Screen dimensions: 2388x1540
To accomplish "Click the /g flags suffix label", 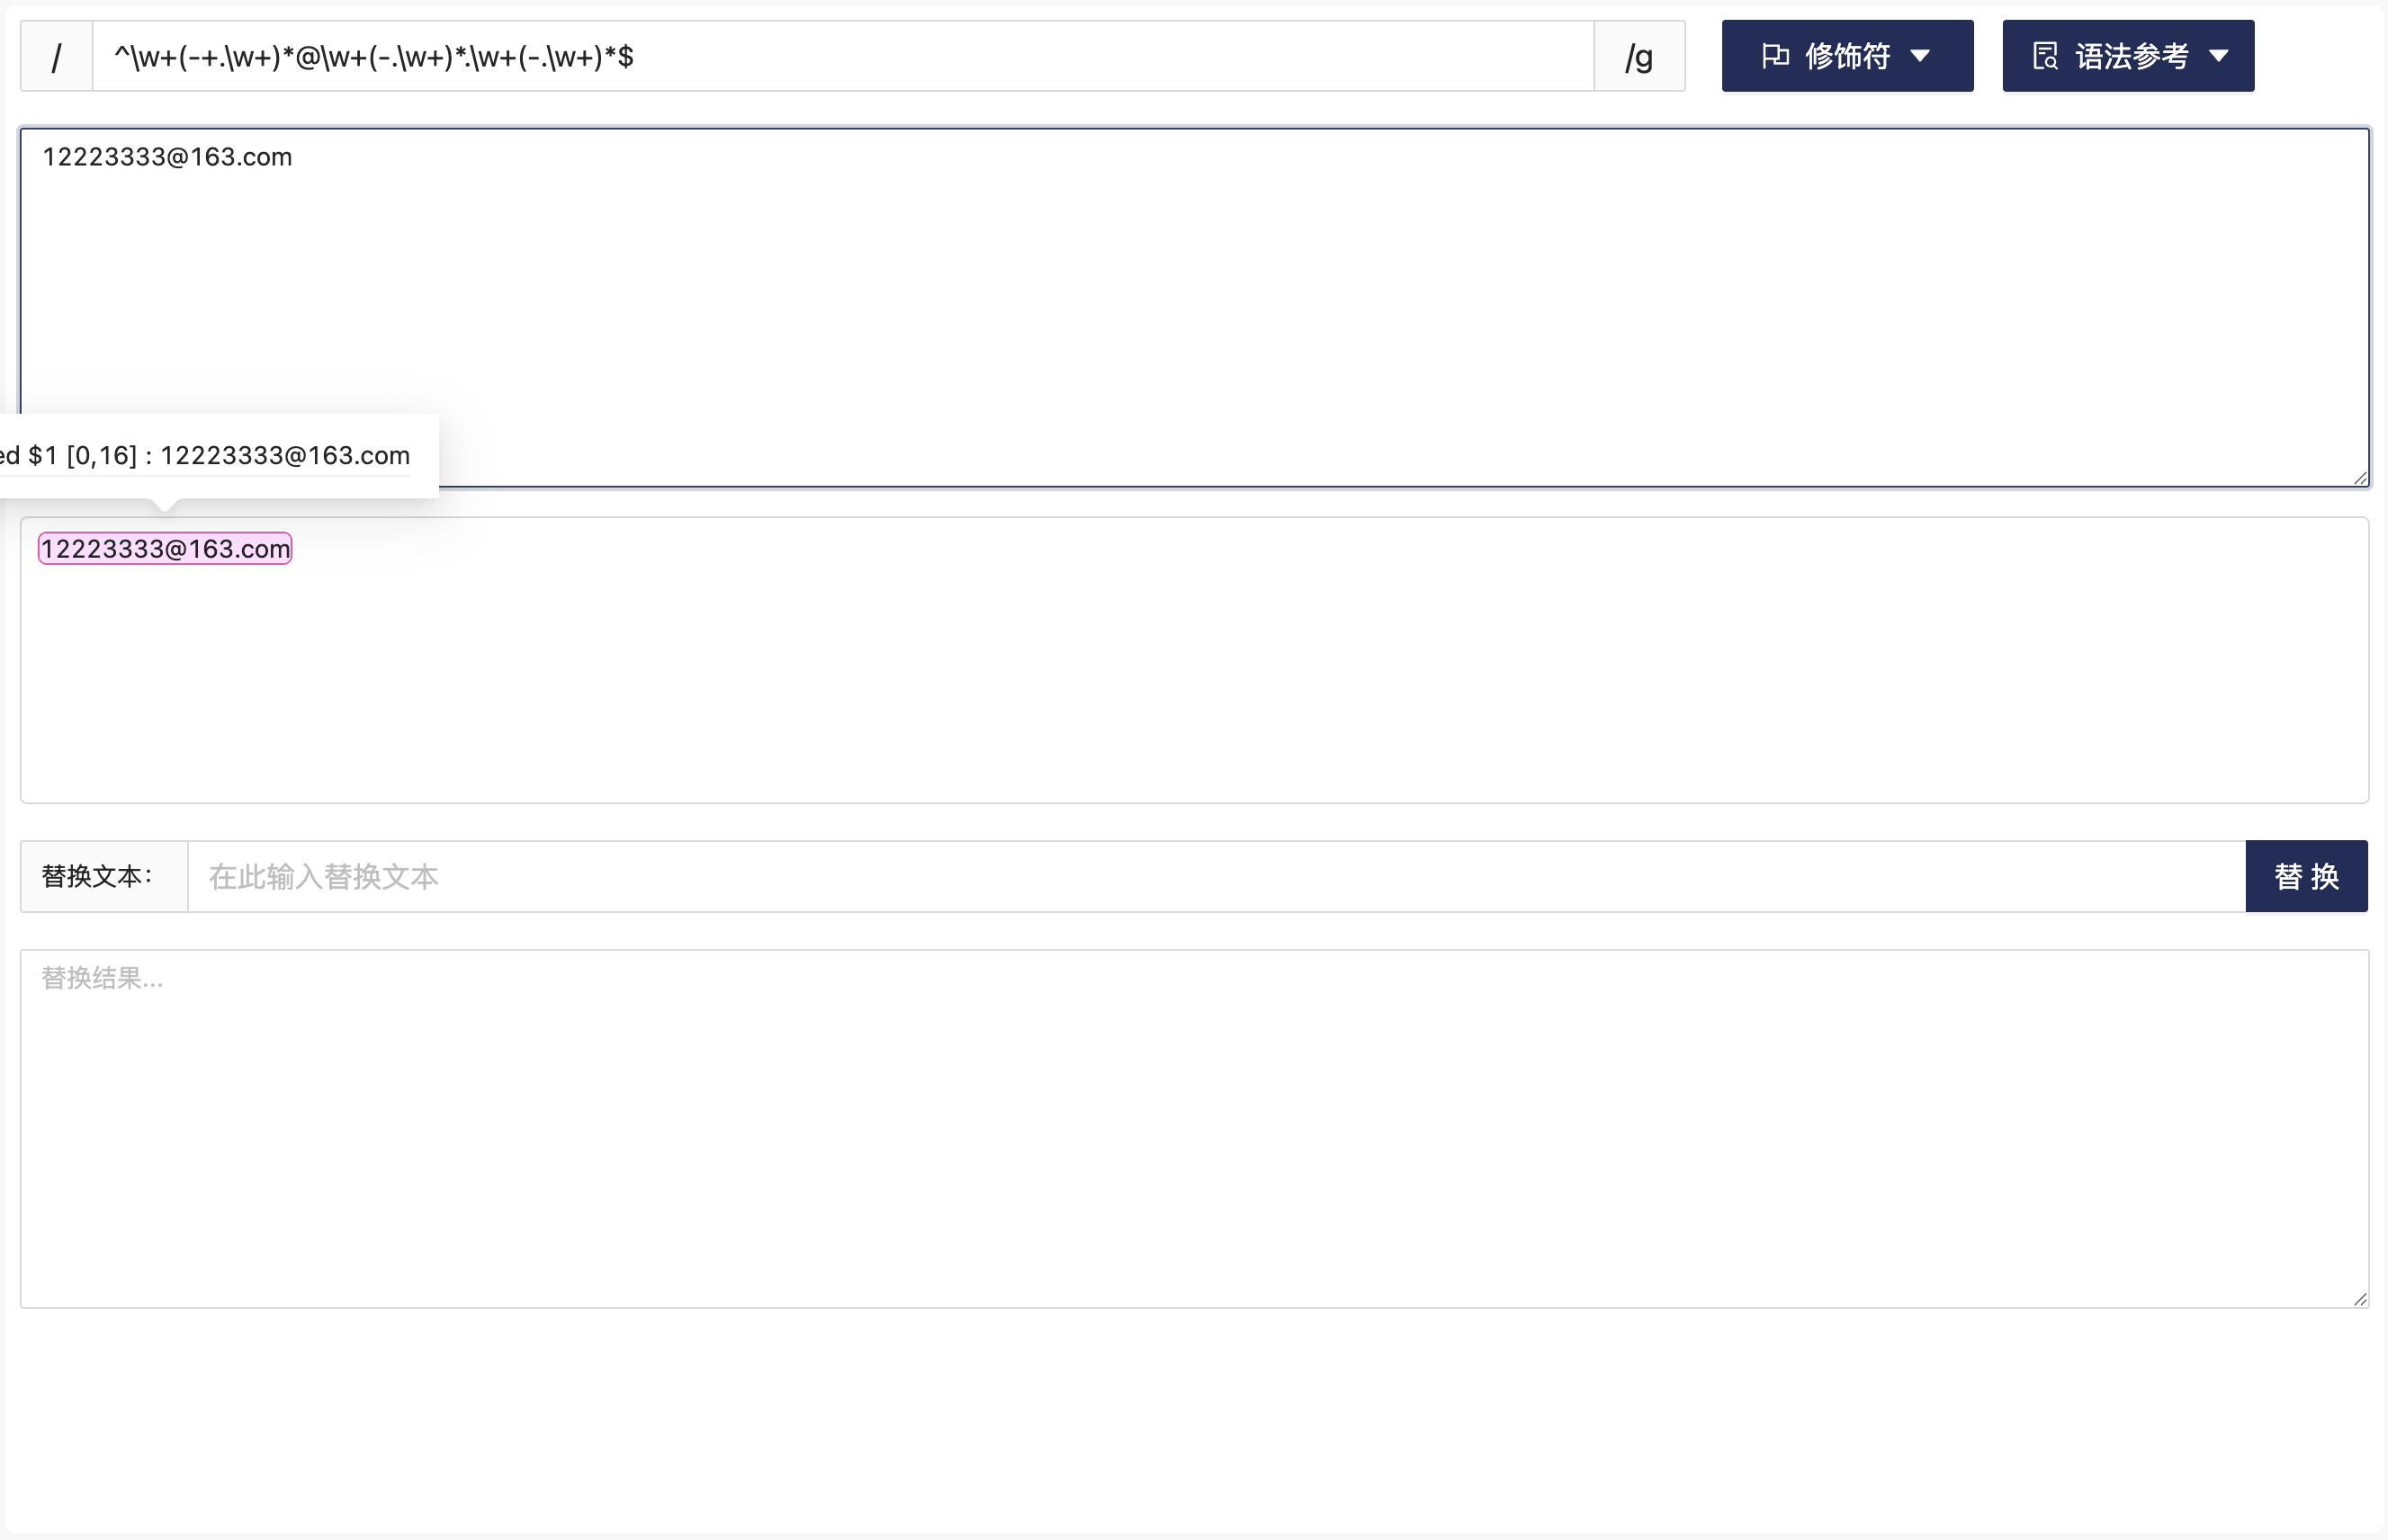I will [1639, 56].
